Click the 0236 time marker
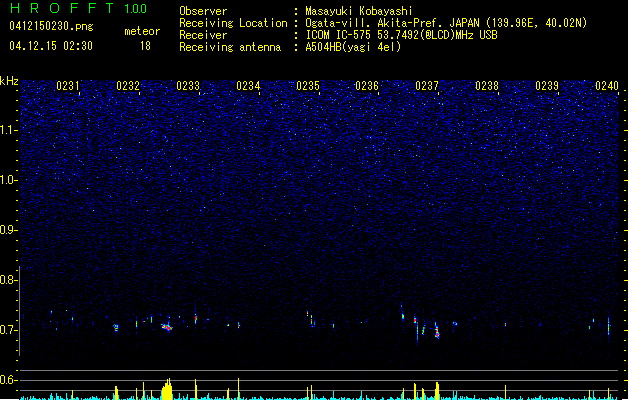The width and height of the screenshot is (629, 400). pyautogui.click(x=367, y=86)
